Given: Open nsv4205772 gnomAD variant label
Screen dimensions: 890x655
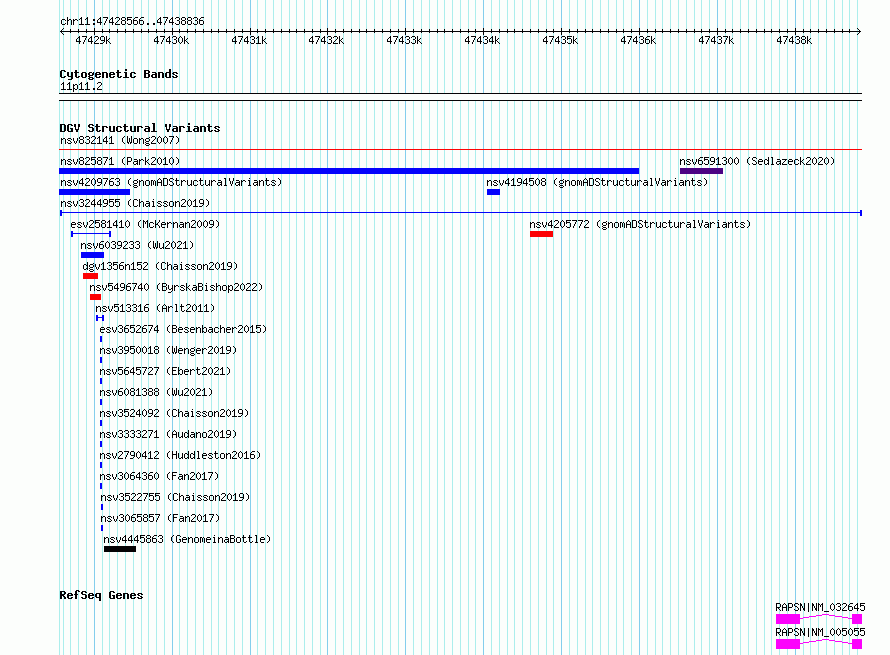Looking at the screenshot, I should (x=640, y=224).
